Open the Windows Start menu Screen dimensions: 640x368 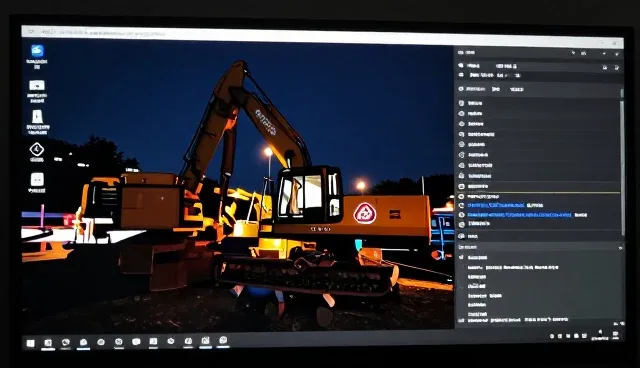pos(31,343)
